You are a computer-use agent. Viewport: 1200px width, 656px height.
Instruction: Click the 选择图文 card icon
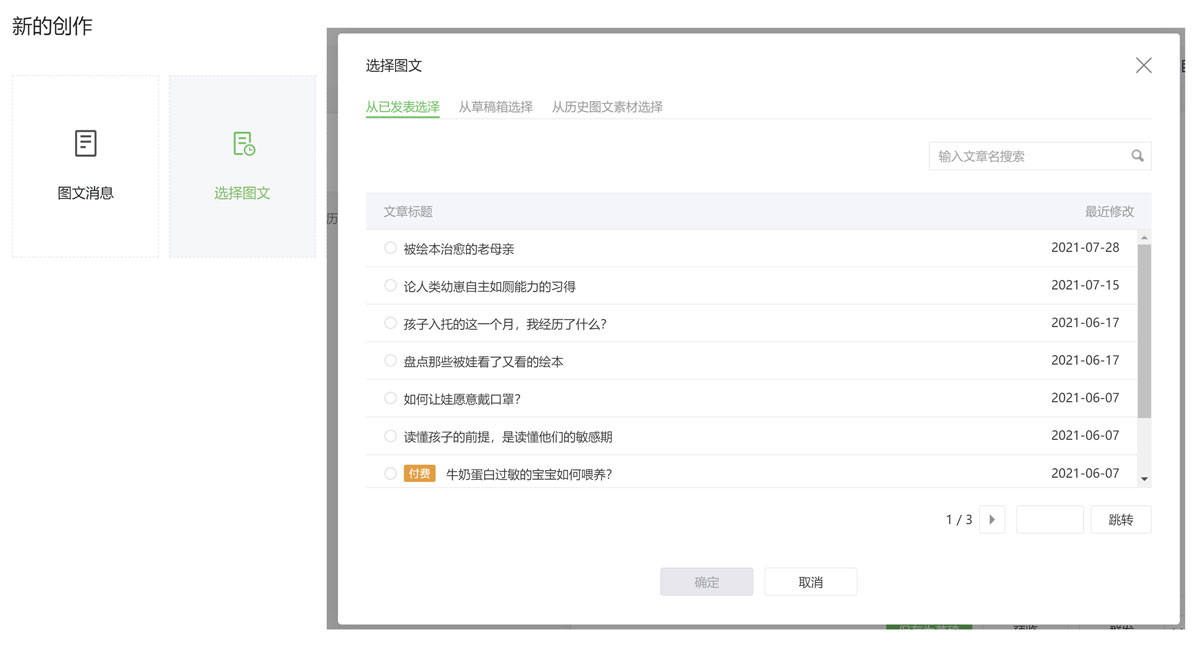click(x=242, y=143)
